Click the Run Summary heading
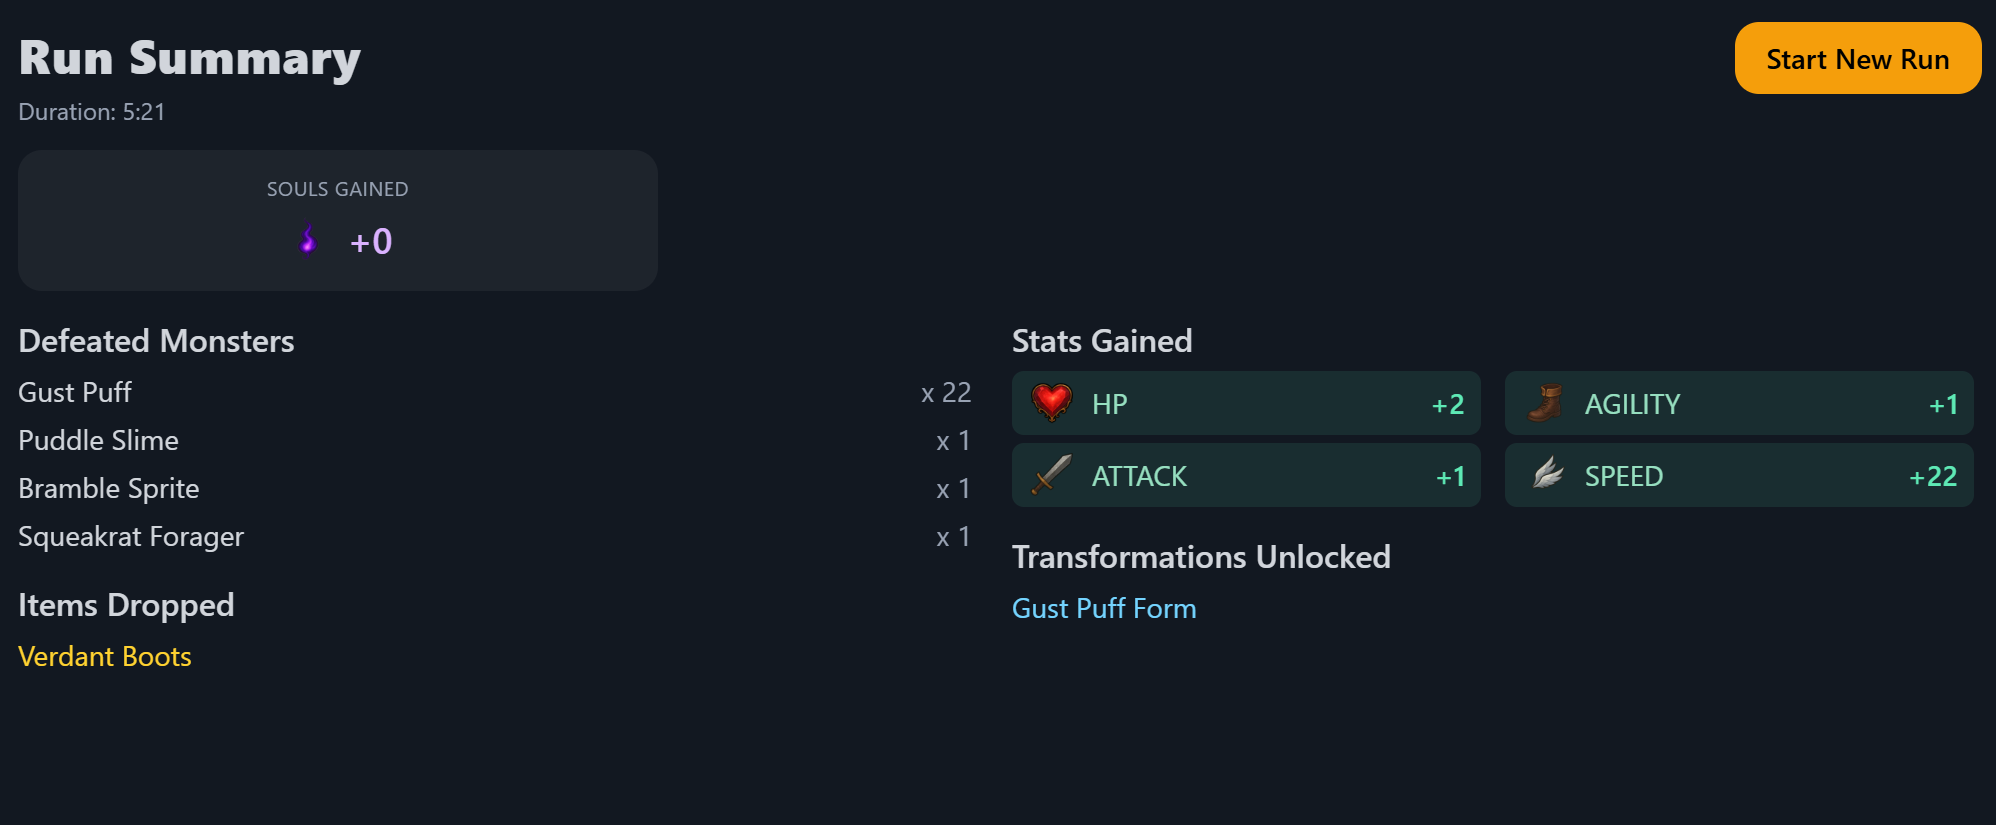 tap(190, 58)
